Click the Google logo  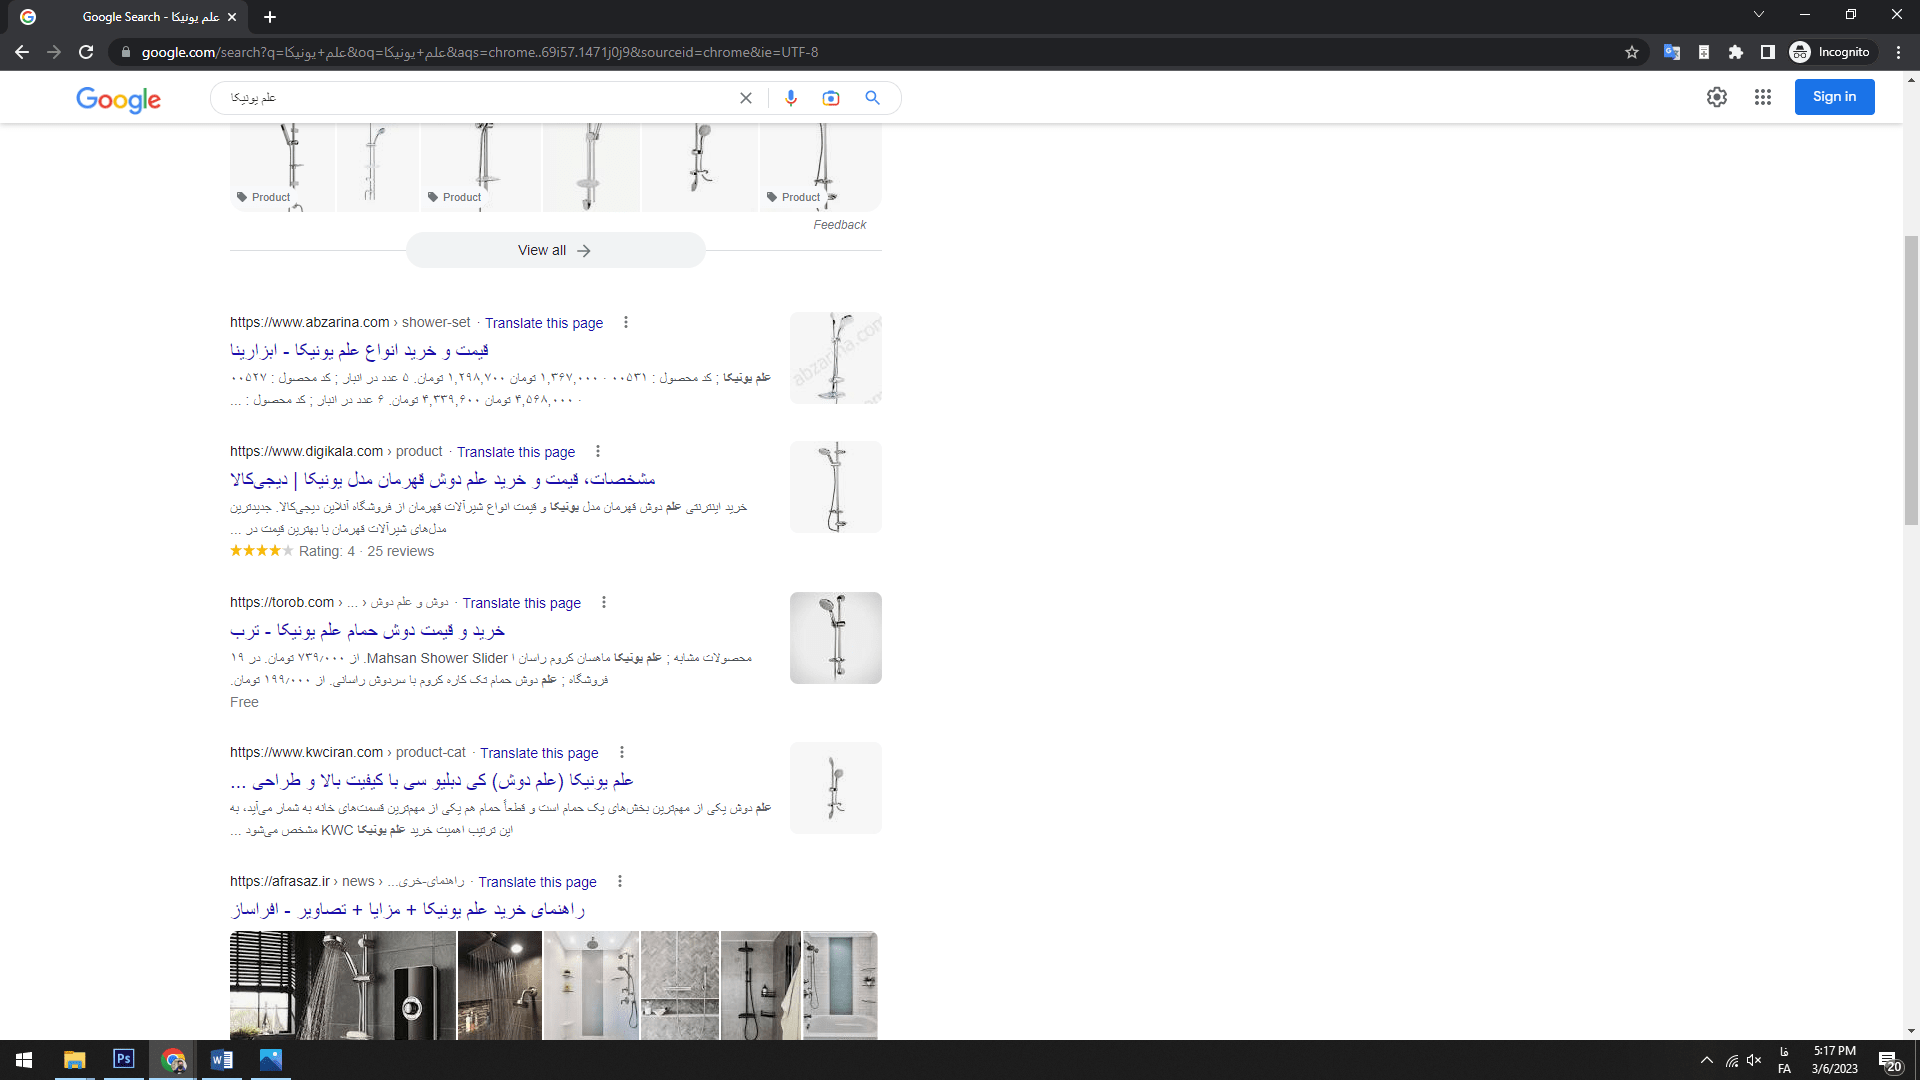click(x=118, y=99)
